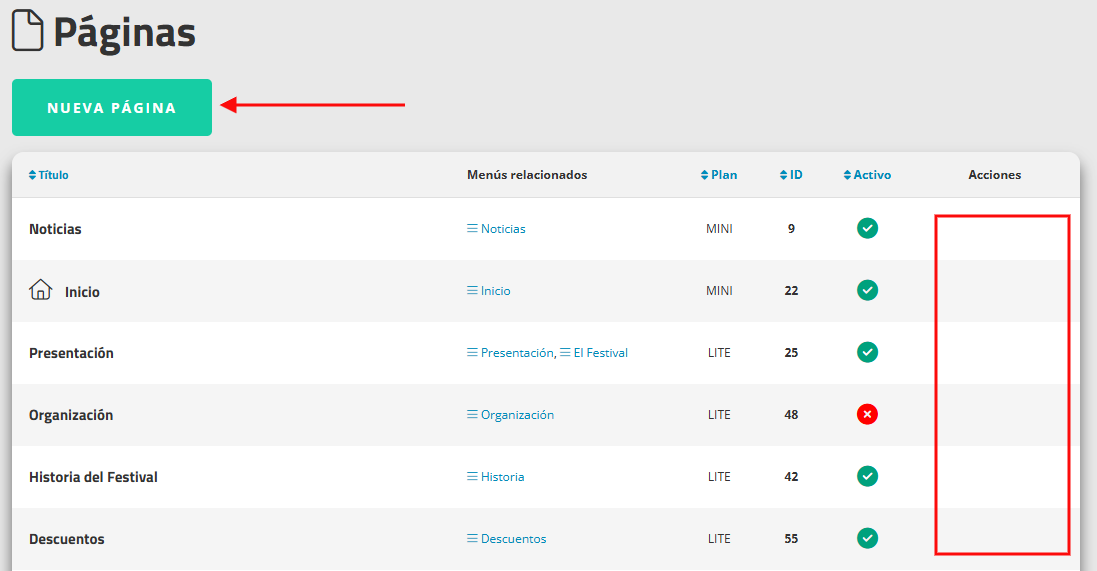The height and width of the screenshot is (571, 1097).
Task: Click the page document icon beside Páginas
Action: point(28,30)
